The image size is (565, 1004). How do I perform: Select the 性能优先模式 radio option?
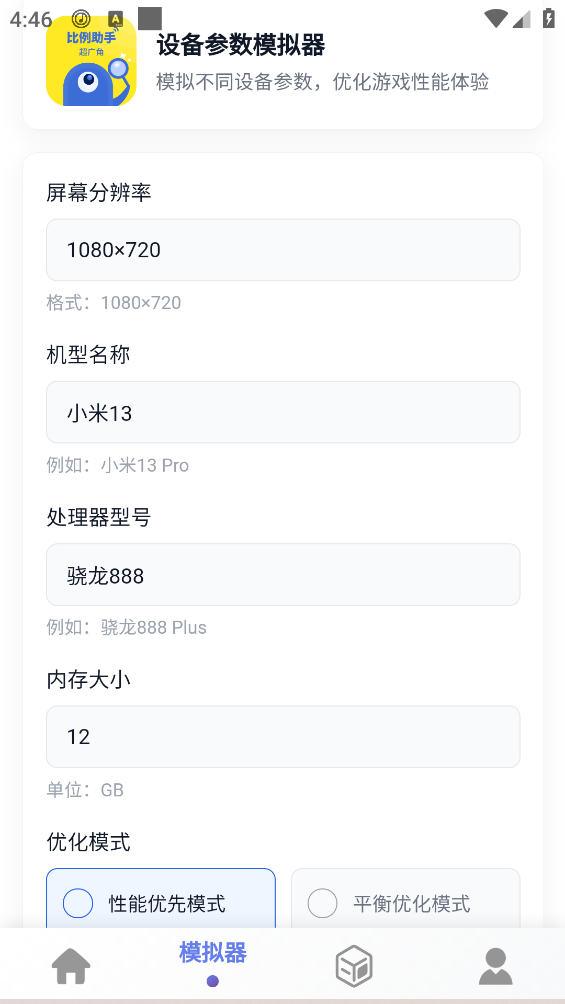click(x=161, y=898)
